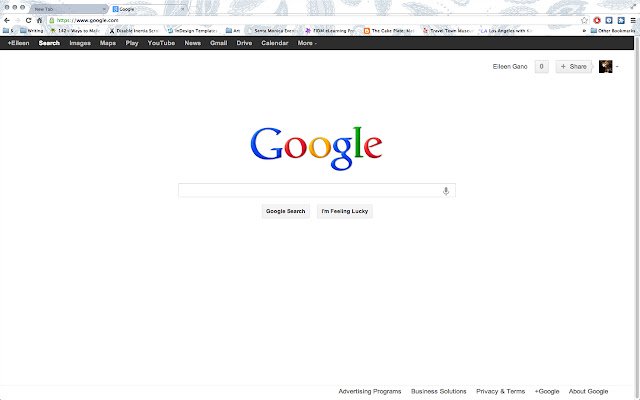640x400 pixels.
Task: Click the voice search microphone icon
Action: pos(446,191)
